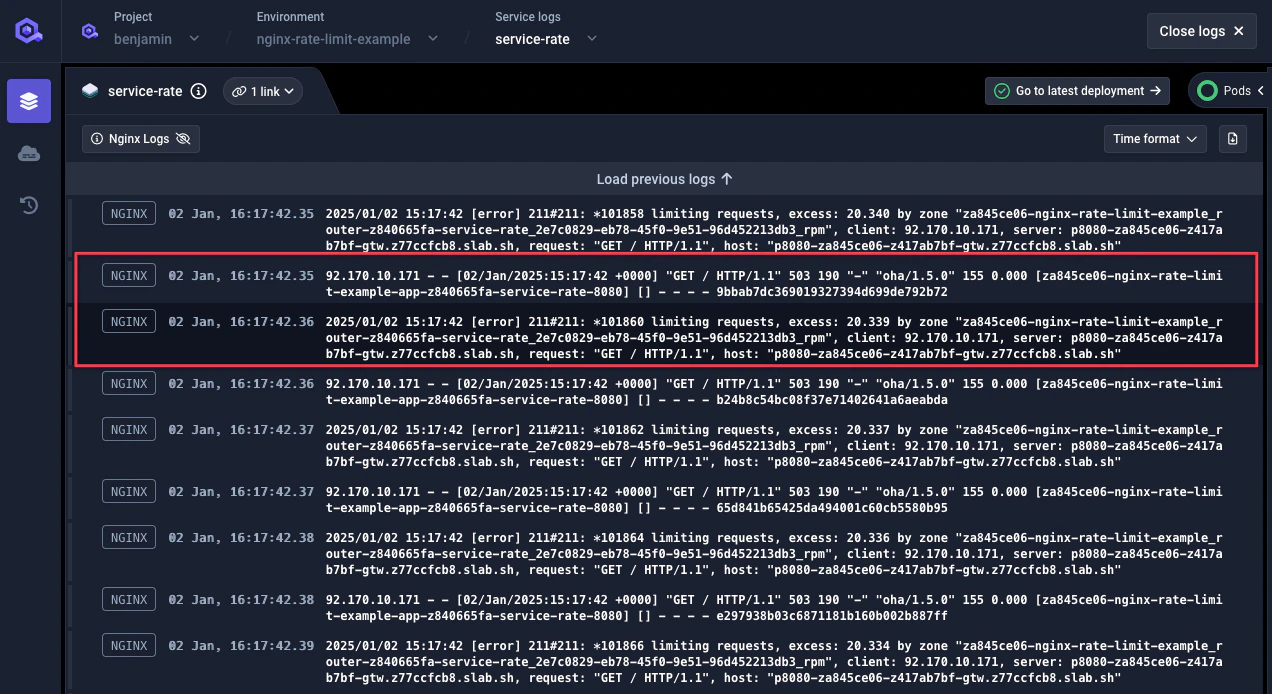This screenshot has width=1272, height=694.
Task: Hide nginx log entries via Nginx Logs button
Action: (x=141, y=139)
